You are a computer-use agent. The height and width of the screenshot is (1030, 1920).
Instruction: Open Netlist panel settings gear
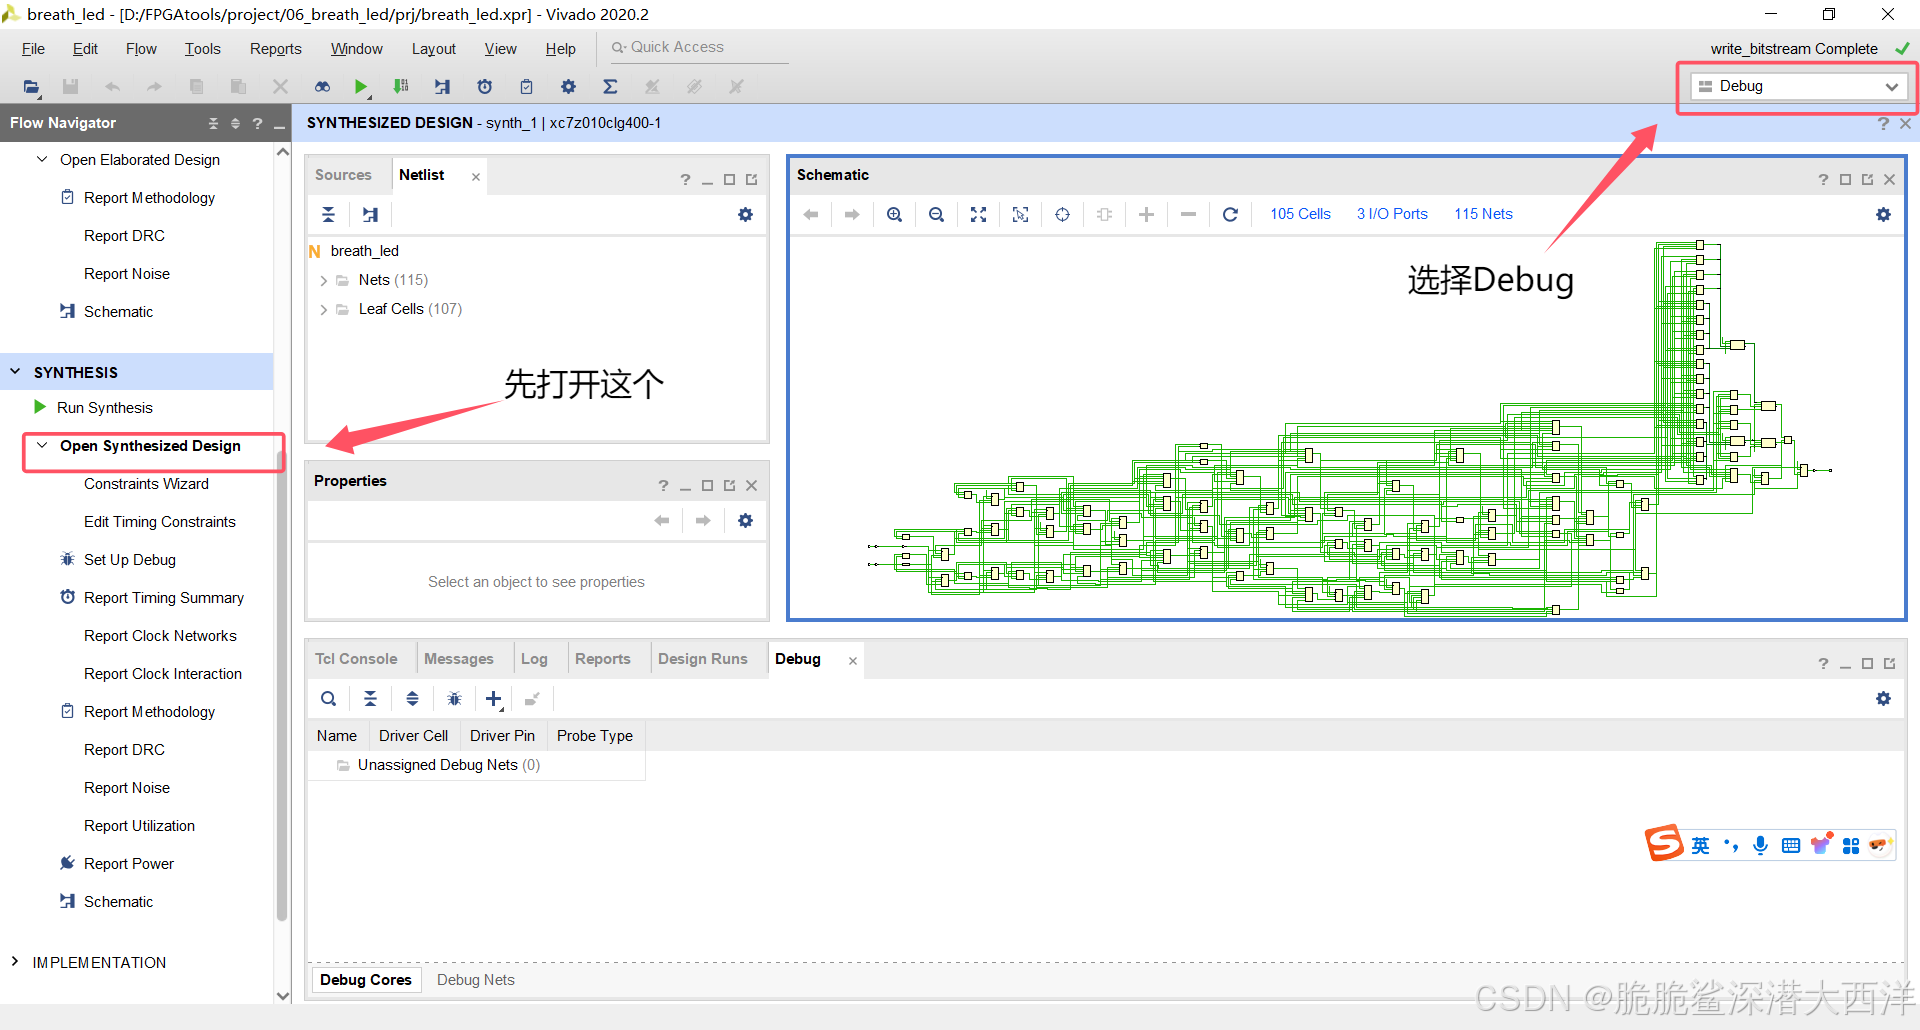[745, 214]
